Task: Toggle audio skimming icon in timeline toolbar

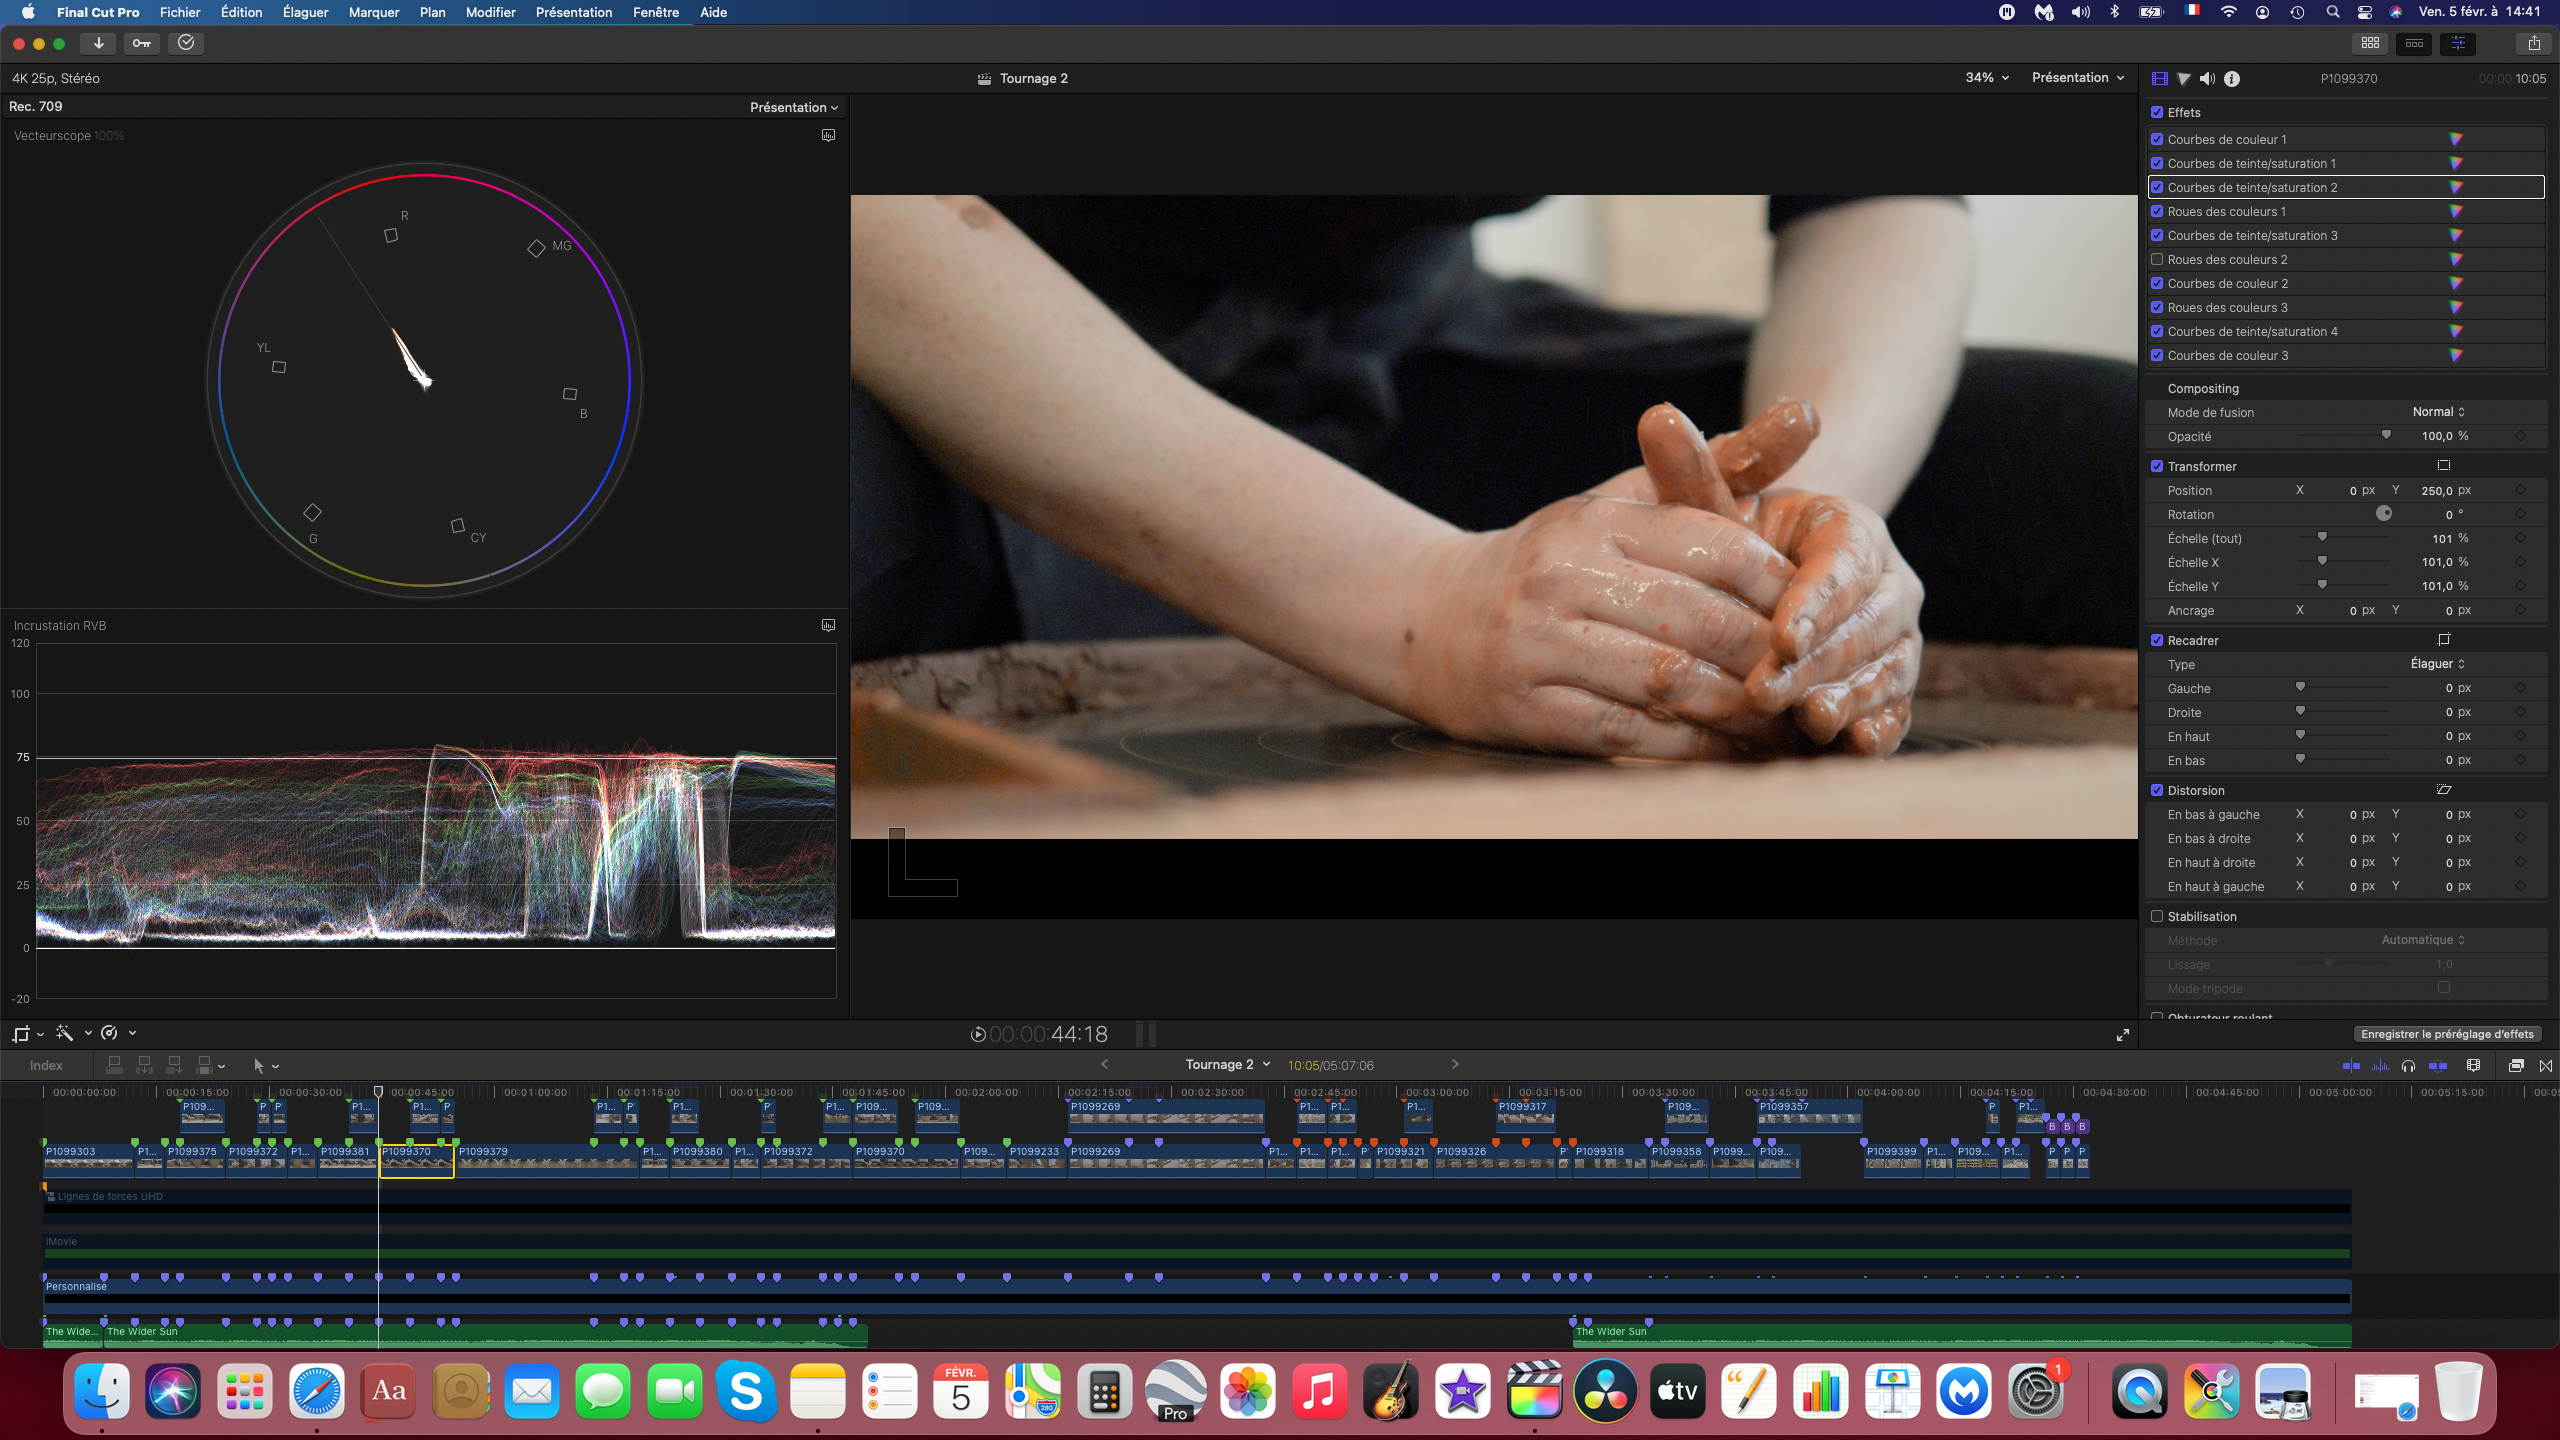Action: click(2380, 1065)
